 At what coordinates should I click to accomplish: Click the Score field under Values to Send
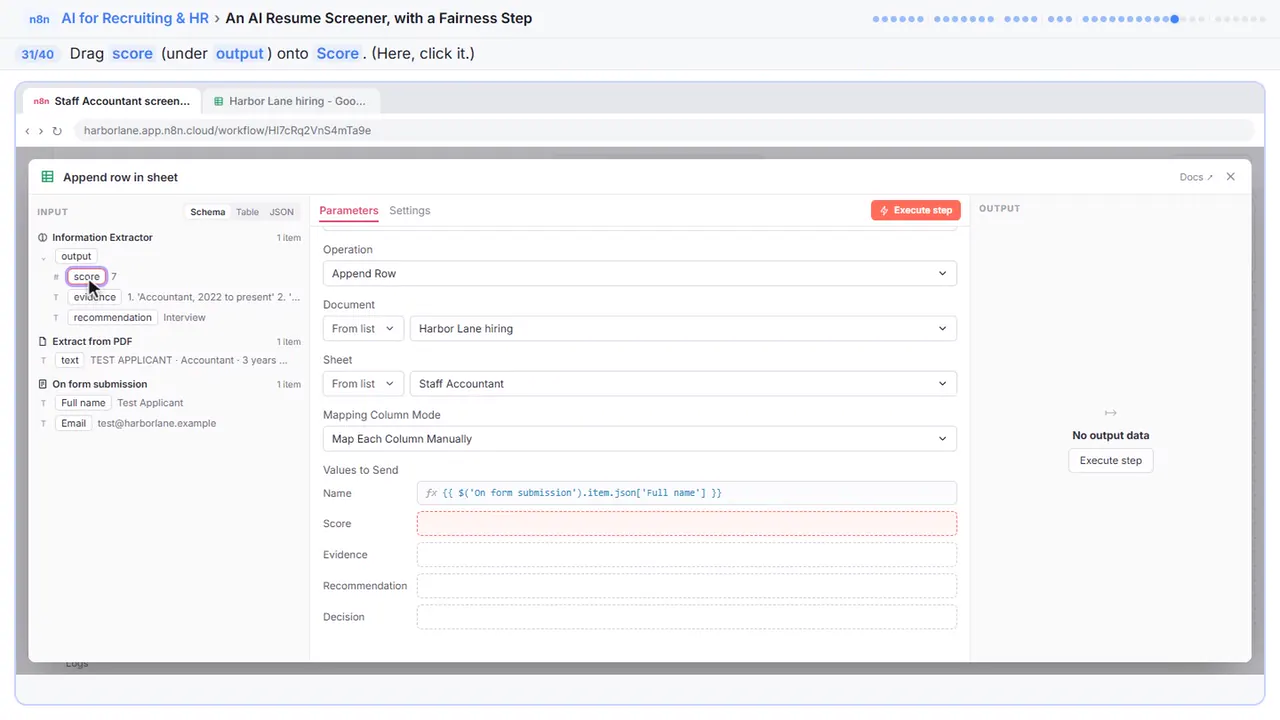coord(687,524)
